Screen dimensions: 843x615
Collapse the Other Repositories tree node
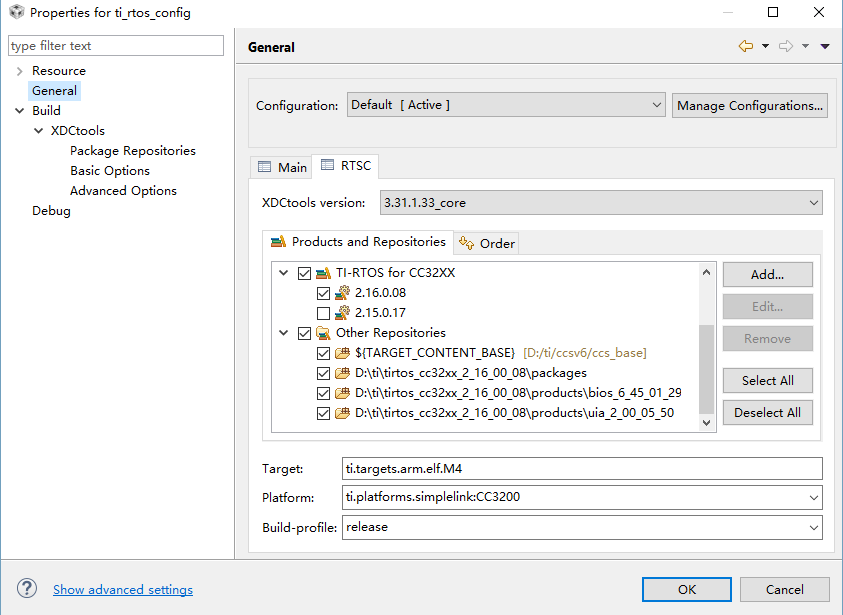click(x=285, y=333)
